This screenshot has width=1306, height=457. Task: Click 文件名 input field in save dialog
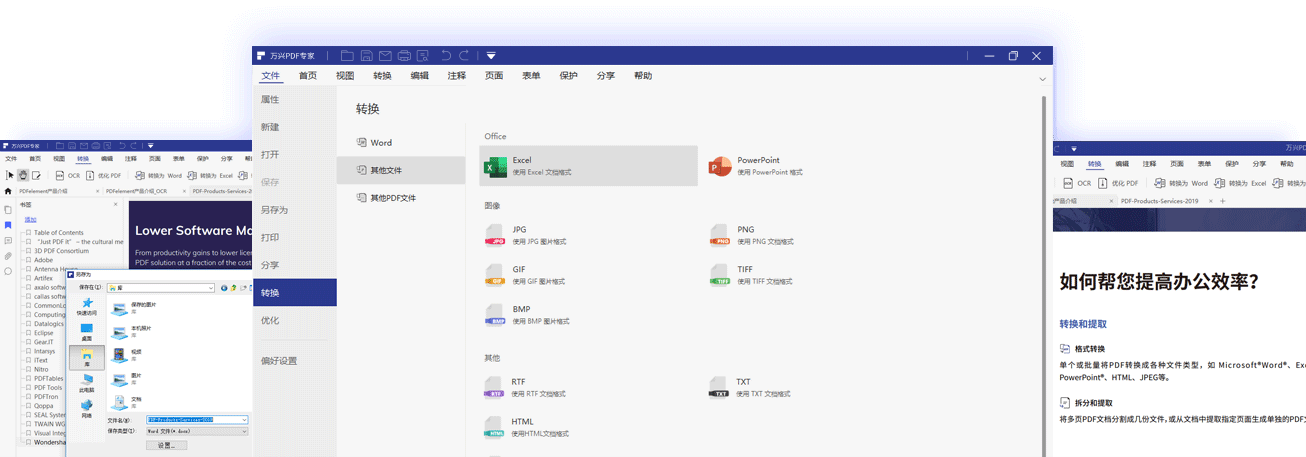click(197, 420)
